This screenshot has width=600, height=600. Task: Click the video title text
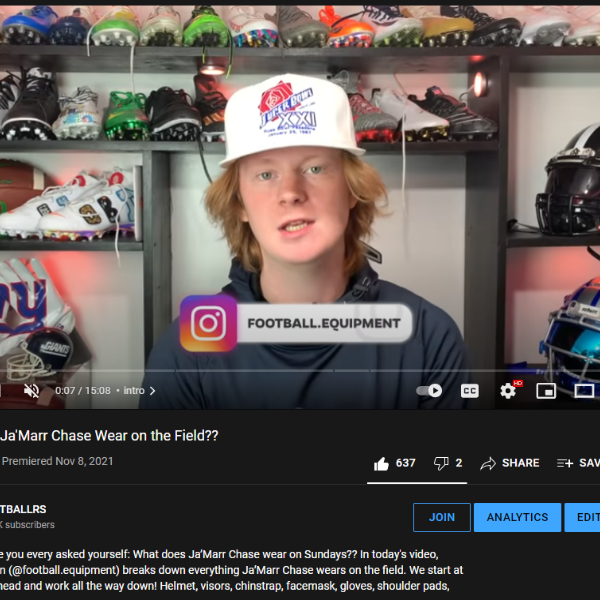pos(109,435)
